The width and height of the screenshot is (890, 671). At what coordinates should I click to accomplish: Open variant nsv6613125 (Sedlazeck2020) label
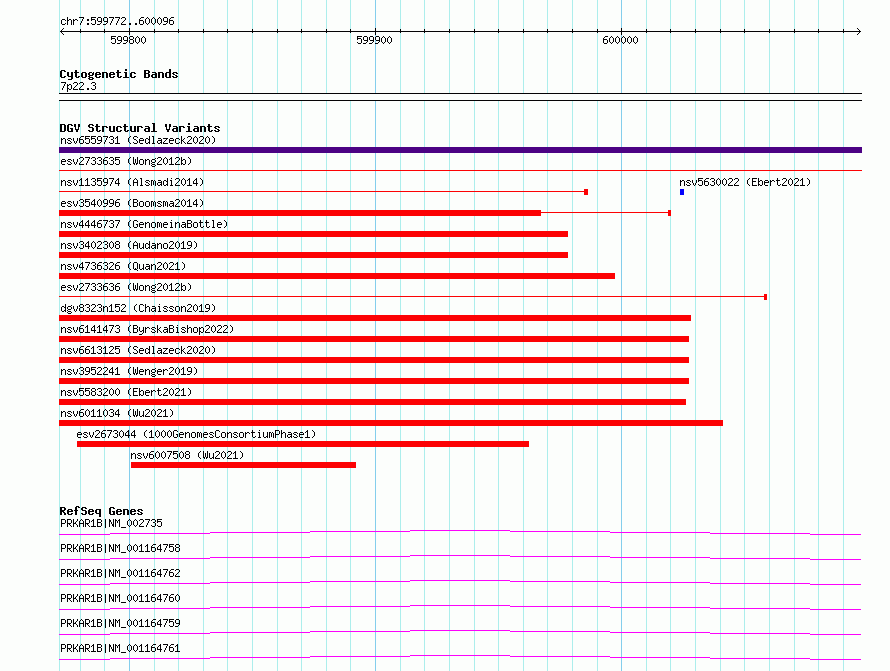(x=138, y=350)
